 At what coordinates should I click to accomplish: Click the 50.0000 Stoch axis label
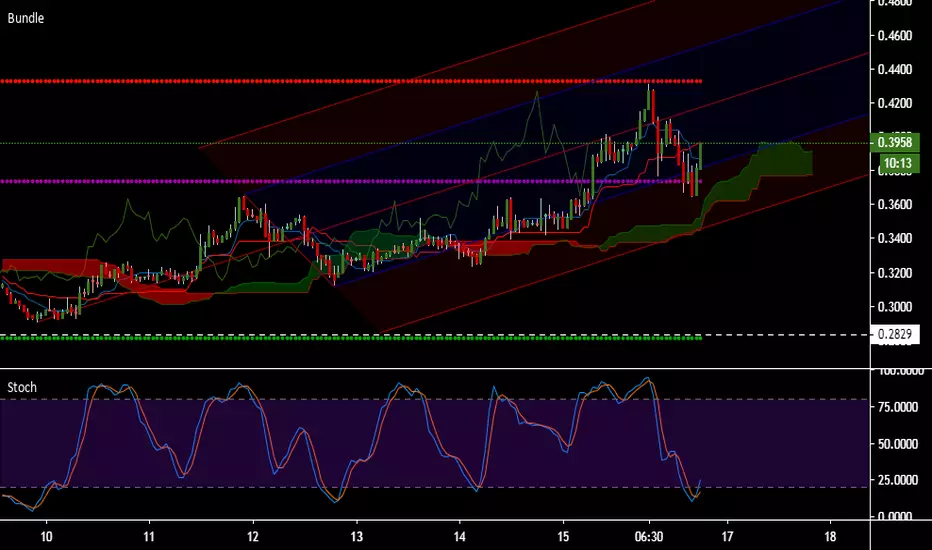(x=898, y=444)
